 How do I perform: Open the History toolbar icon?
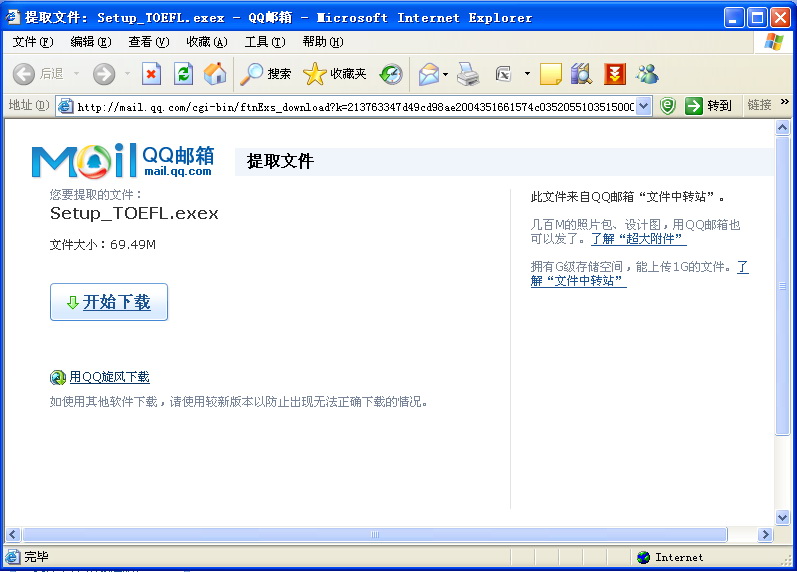pos(391,74)
